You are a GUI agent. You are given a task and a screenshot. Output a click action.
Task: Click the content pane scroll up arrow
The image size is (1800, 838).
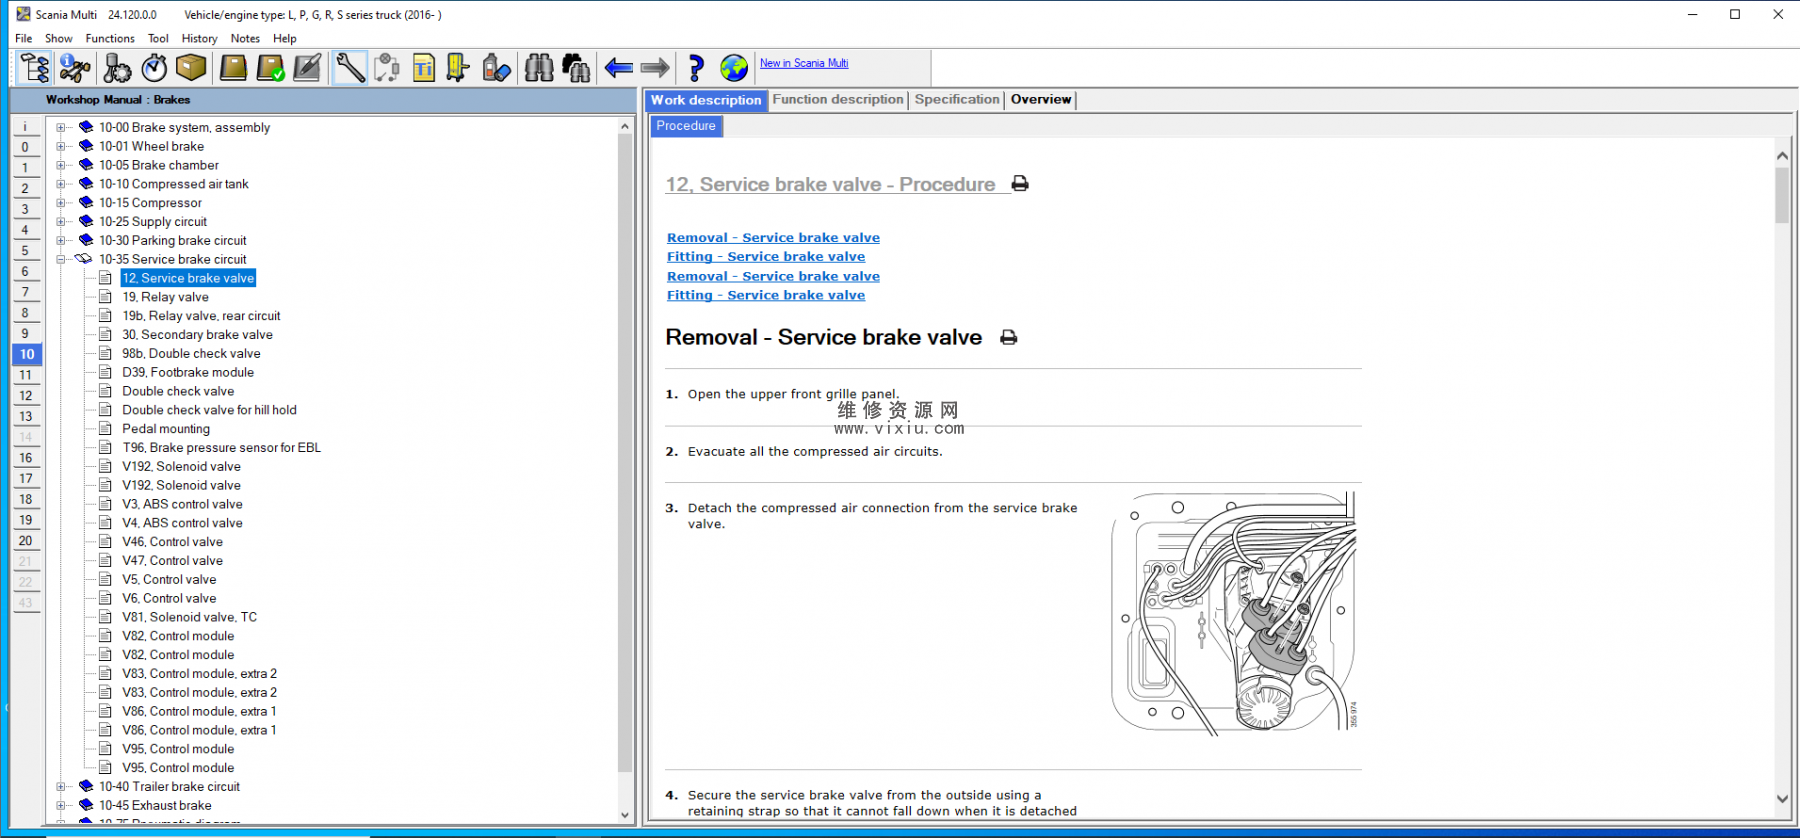point(1782,156)
